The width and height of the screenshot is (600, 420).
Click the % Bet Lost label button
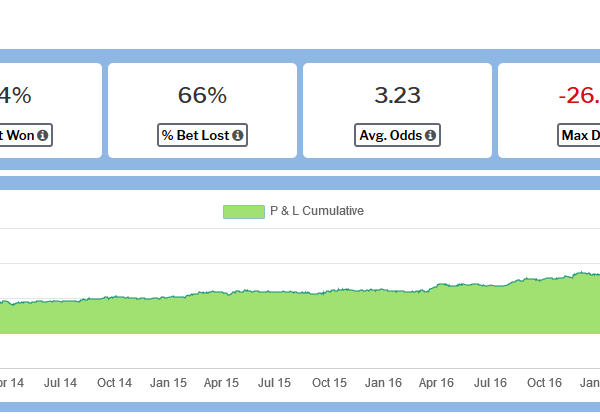[202, 135]
